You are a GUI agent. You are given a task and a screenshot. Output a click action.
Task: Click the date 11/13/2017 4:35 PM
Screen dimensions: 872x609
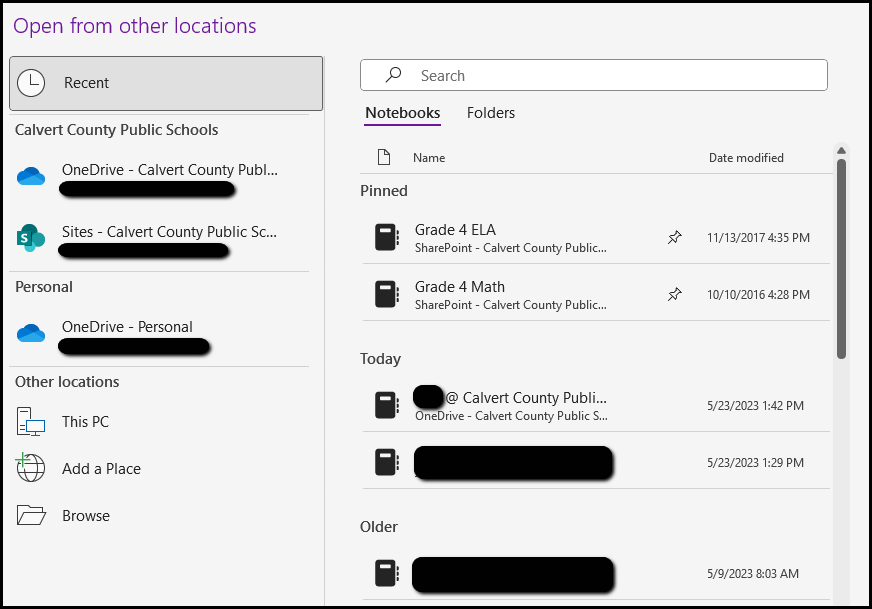click(758, 238)
